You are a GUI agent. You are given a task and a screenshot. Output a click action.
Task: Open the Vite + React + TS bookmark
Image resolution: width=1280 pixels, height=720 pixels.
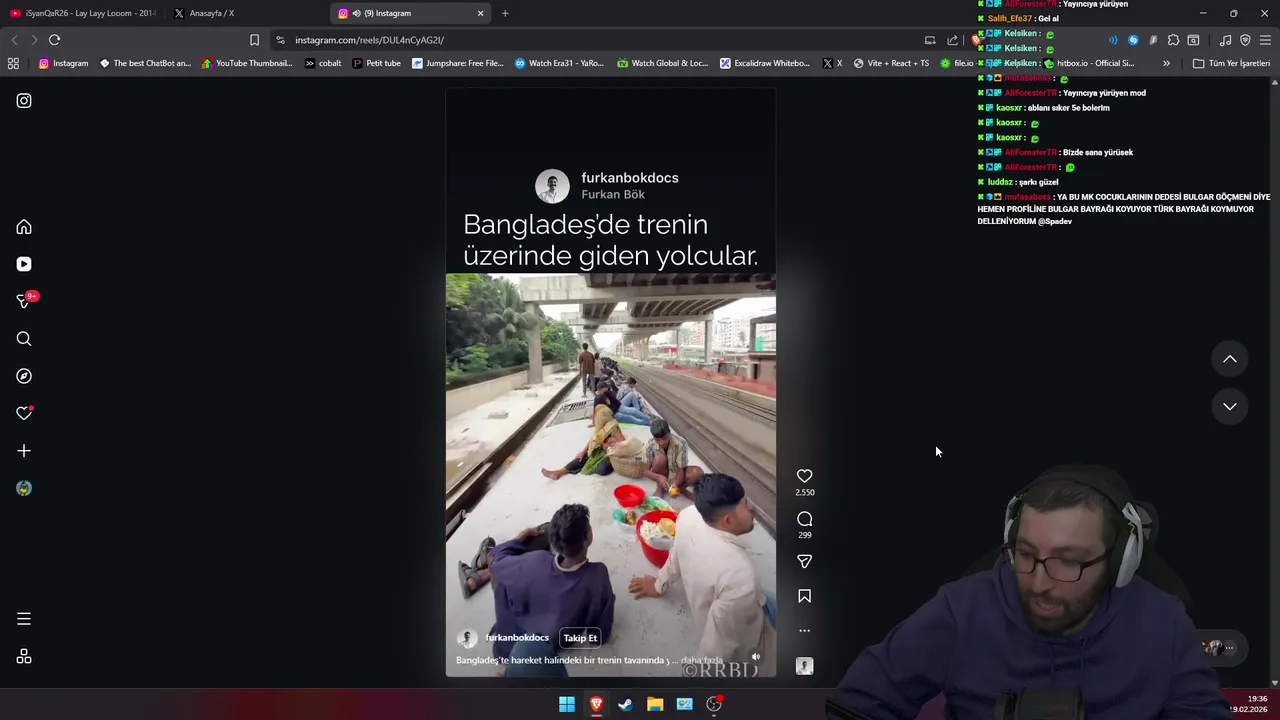tap(890, 63)
